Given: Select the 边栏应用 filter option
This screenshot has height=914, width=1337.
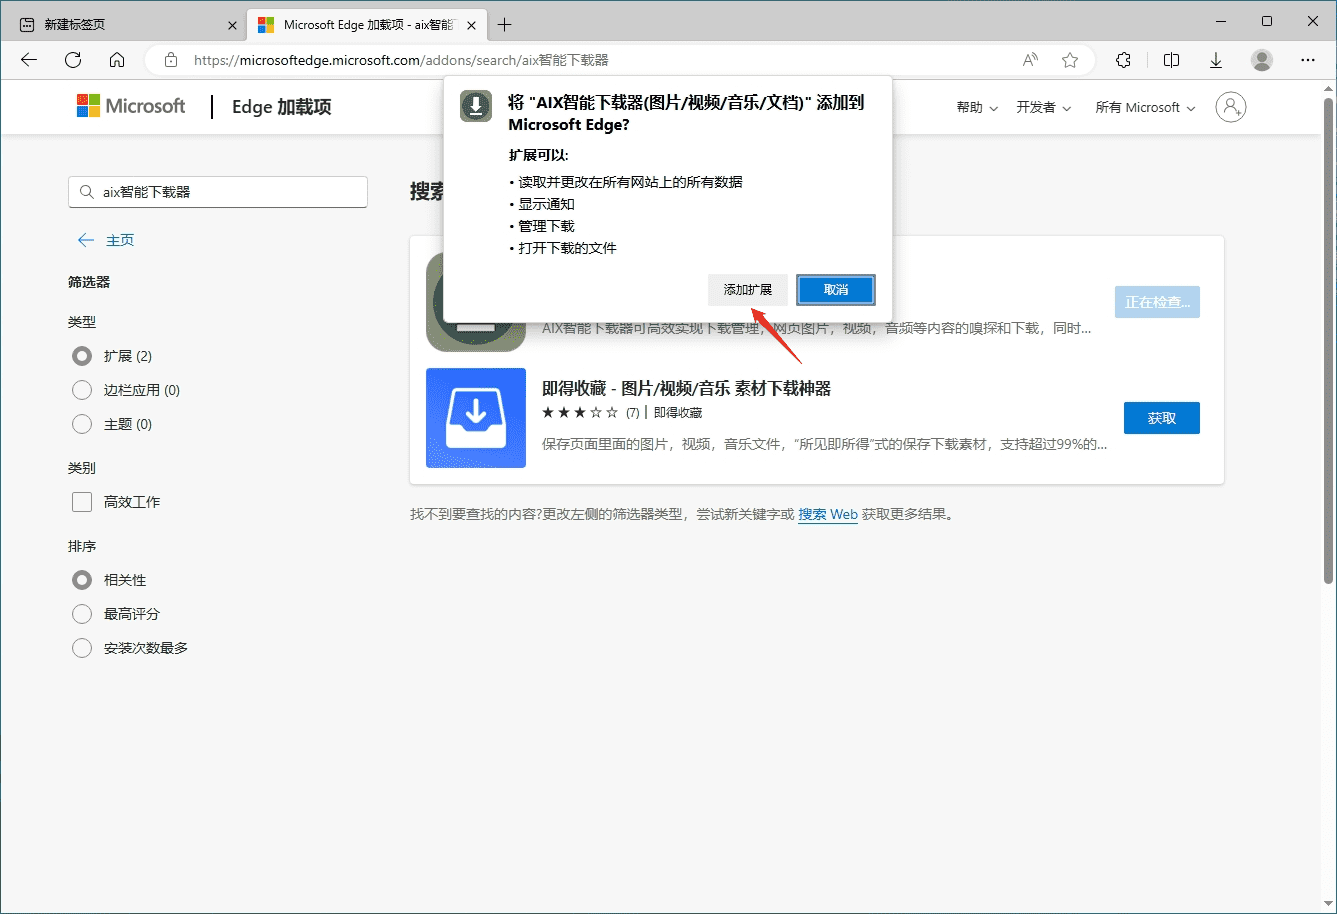Looking at the screenshot, I should (81, 390).
